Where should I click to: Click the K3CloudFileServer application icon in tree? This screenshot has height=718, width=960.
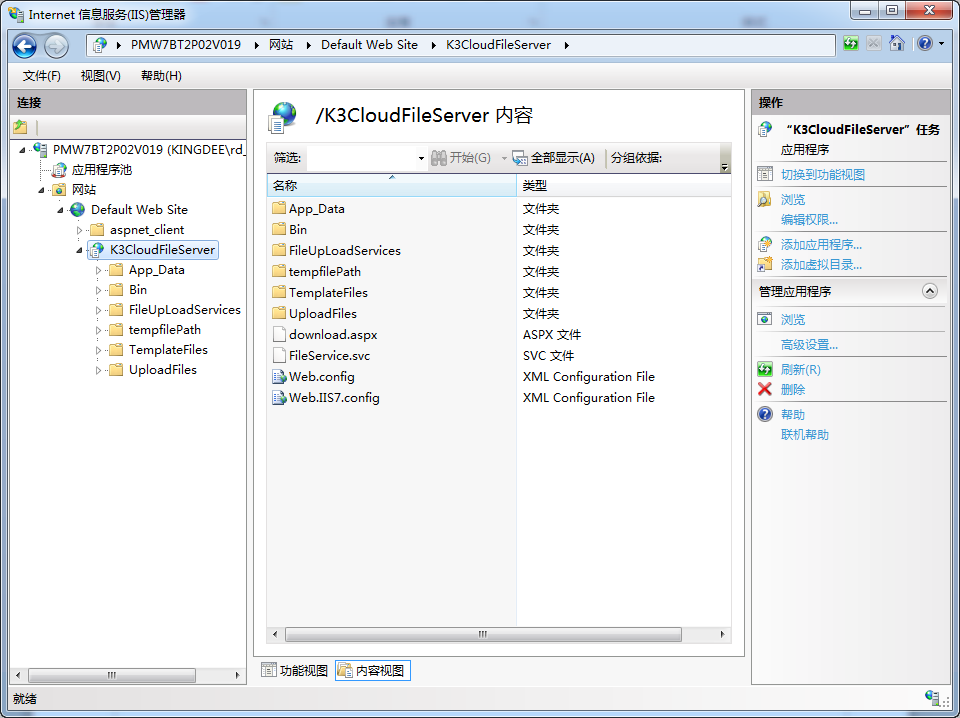(x=97, y=250)
